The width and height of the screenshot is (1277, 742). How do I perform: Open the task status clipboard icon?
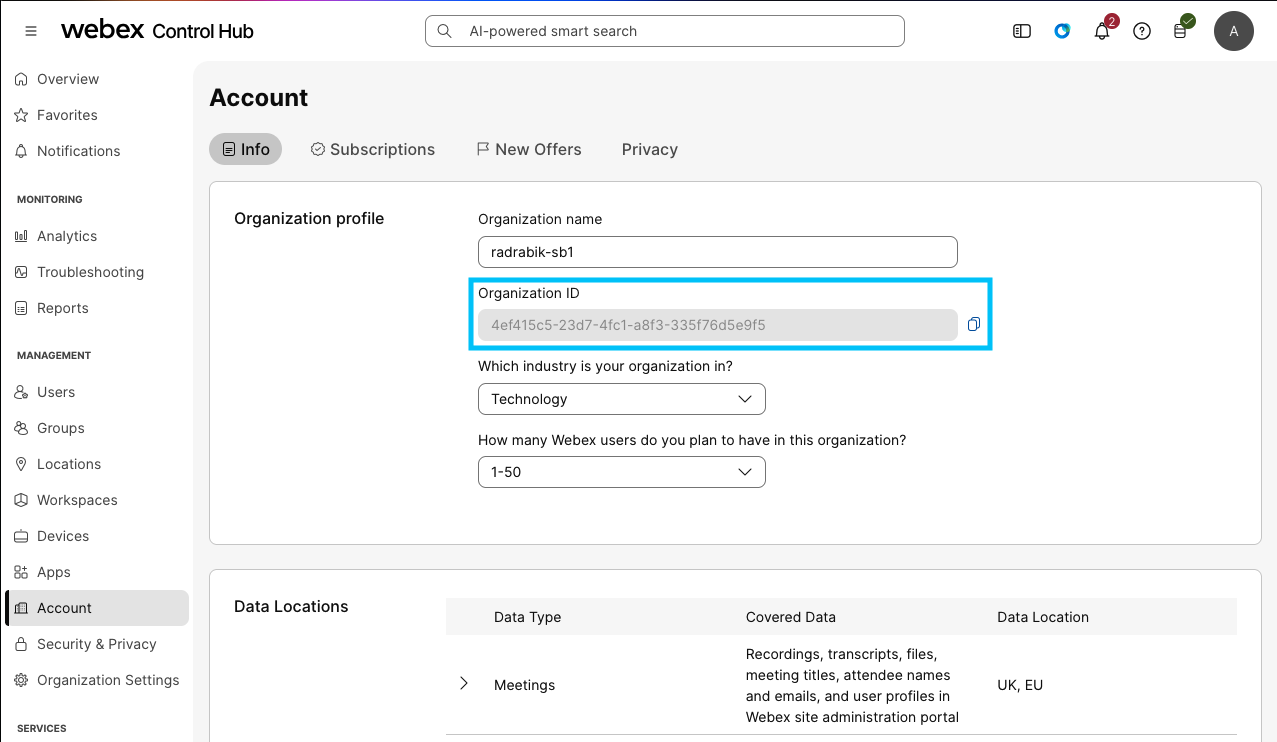pos(1181,29)
